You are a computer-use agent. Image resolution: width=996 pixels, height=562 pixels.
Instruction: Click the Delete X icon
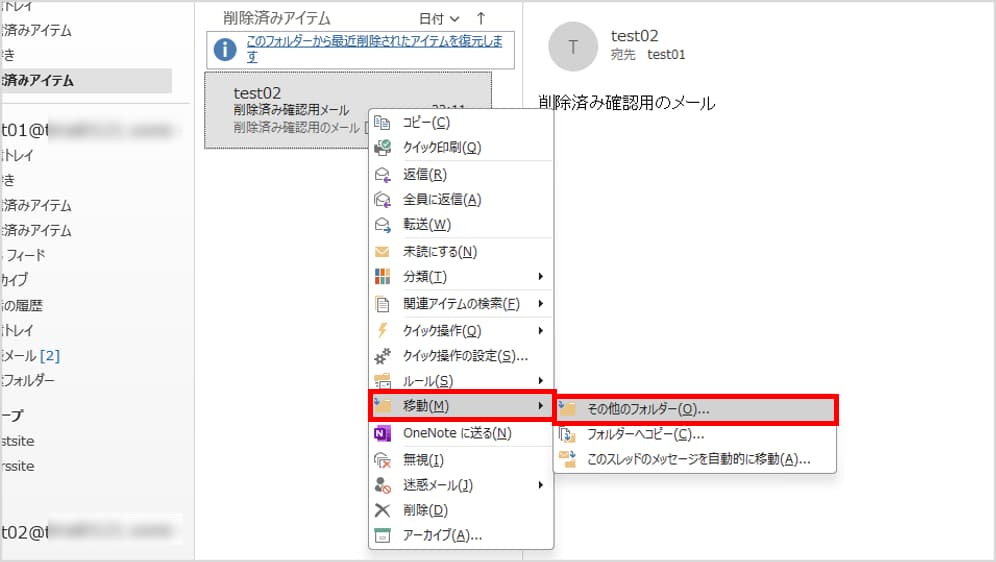(x=381, y=510)
